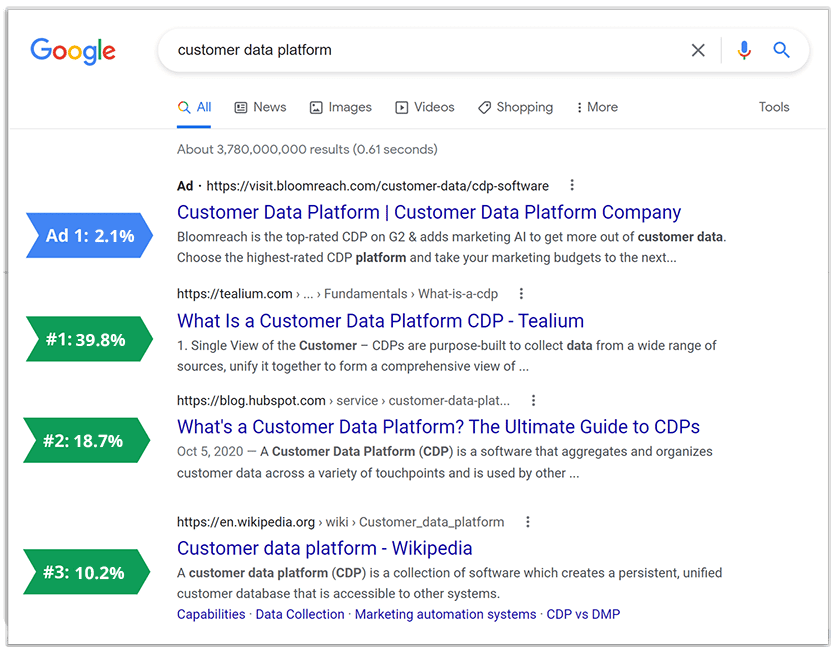Image resolution: width=834 pixels, height=655 pixels.
Task: Open the Tealium What Is a CDP result
Action: [380, 321]
